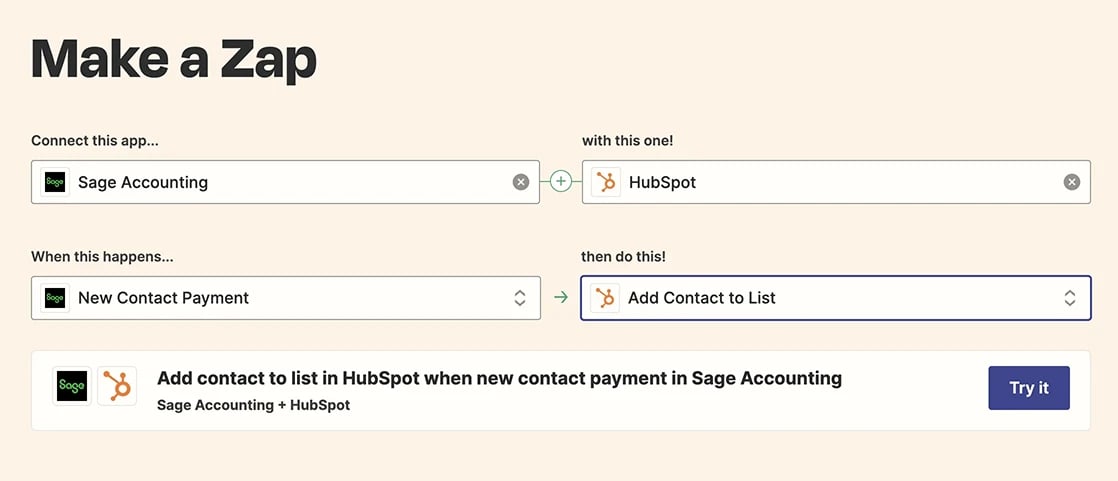The height and width of the screenshot is (481, 1118).
Task: Open the Add contact to list in HubSpot Zap title
Action: [499, 378]
